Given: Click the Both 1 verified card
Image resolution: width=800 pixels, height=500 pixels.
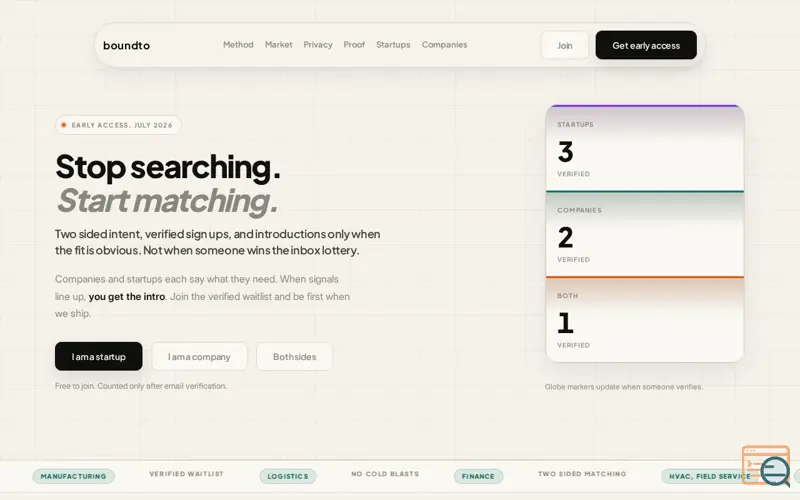Looking at the screenshot, I should click(x=645, y=320).
